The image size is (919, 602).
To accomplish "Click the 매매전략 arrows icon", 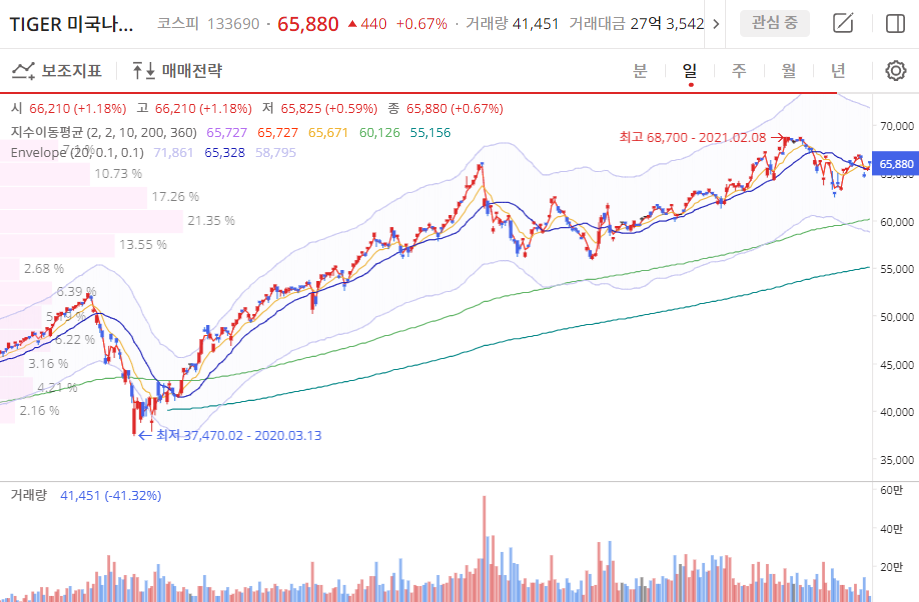I will (x=143, y=71).
